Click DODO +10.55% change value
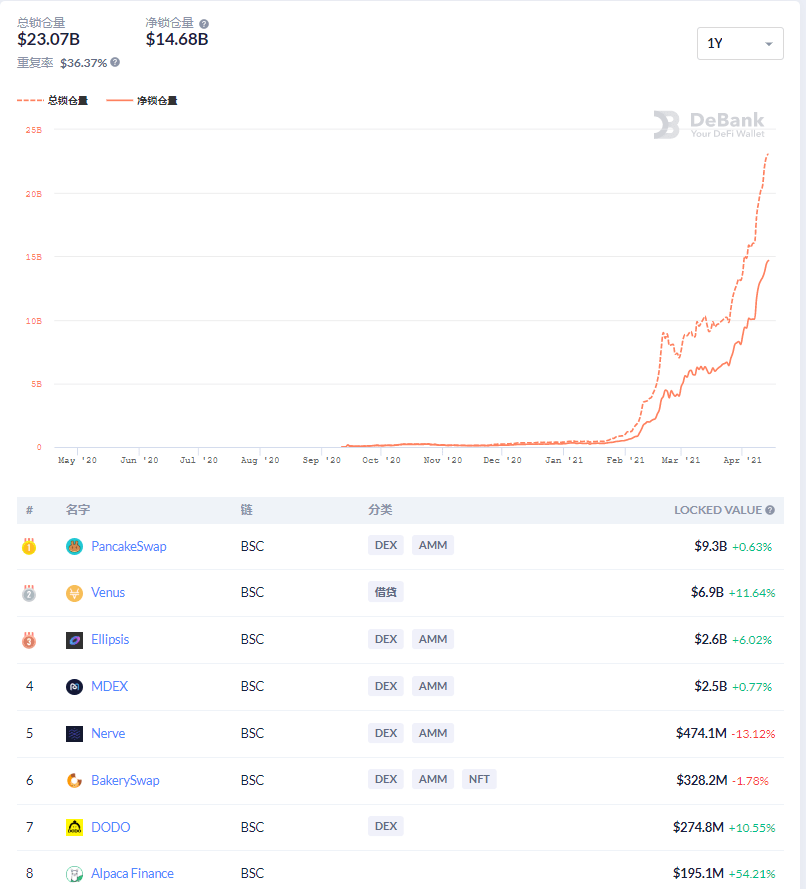 click(x=752, y=828)
